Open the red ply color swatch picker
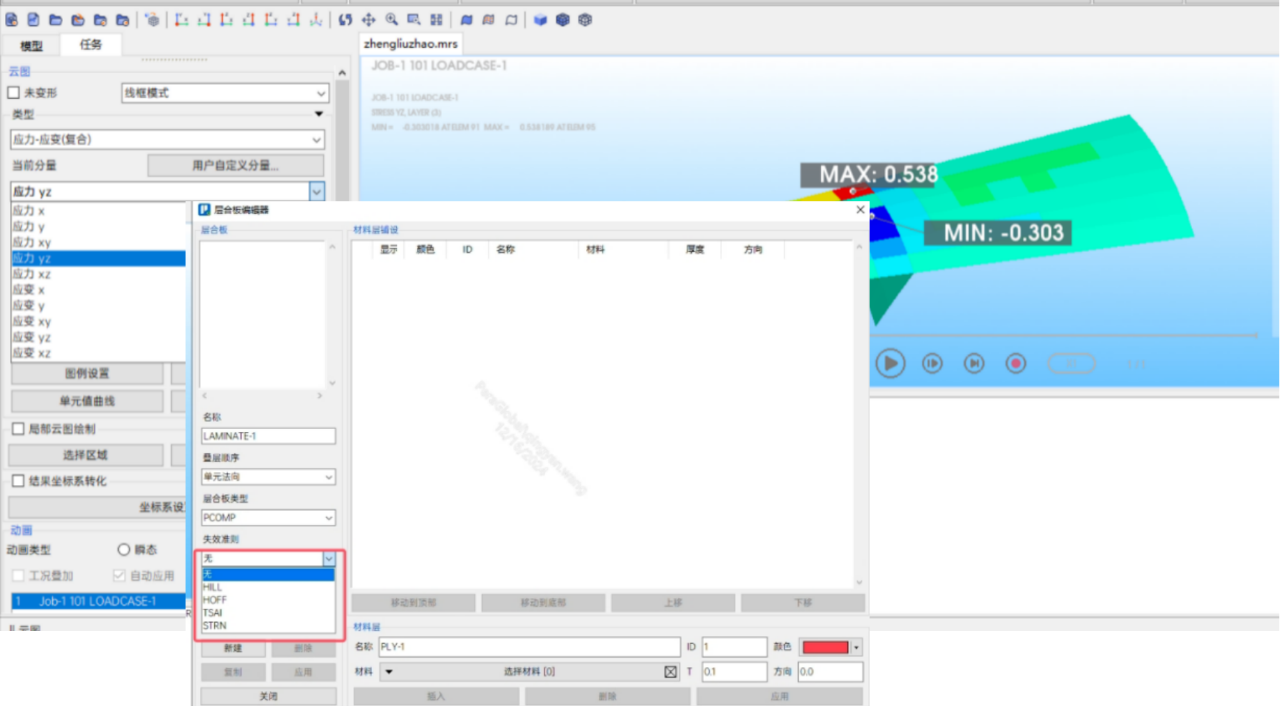 pyautogui.click(x=830, y=647)
